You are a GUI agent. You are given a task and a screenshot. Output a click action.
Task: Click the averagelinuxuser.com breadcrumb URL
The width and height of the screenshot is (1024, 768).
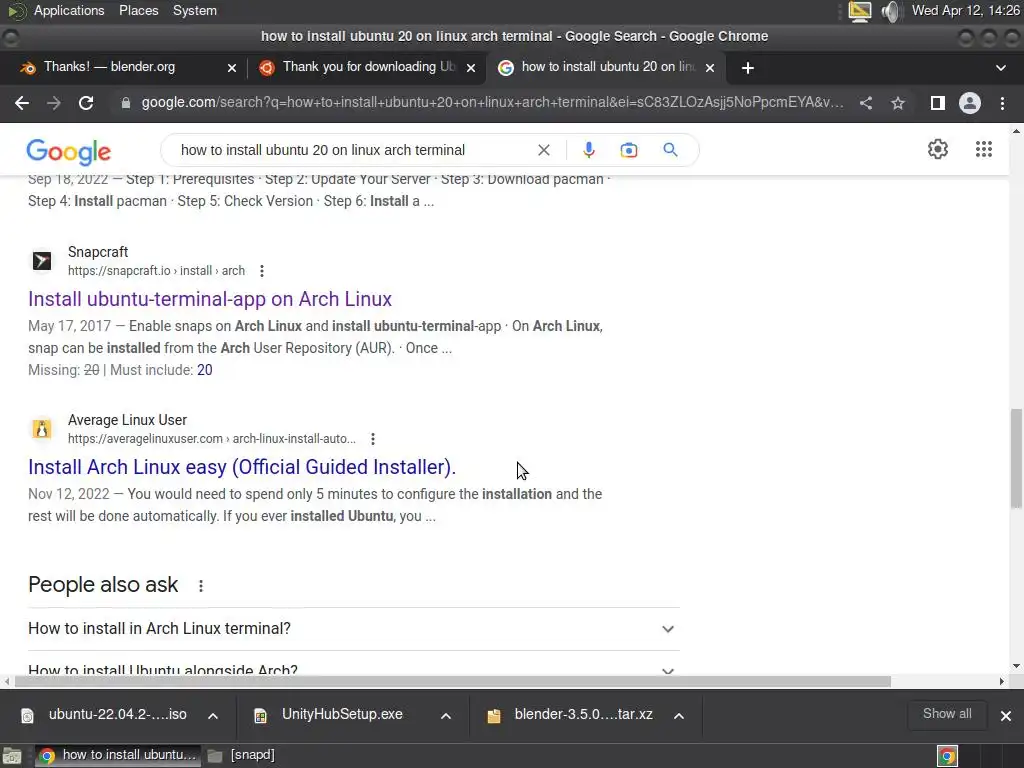coord(212,439)
